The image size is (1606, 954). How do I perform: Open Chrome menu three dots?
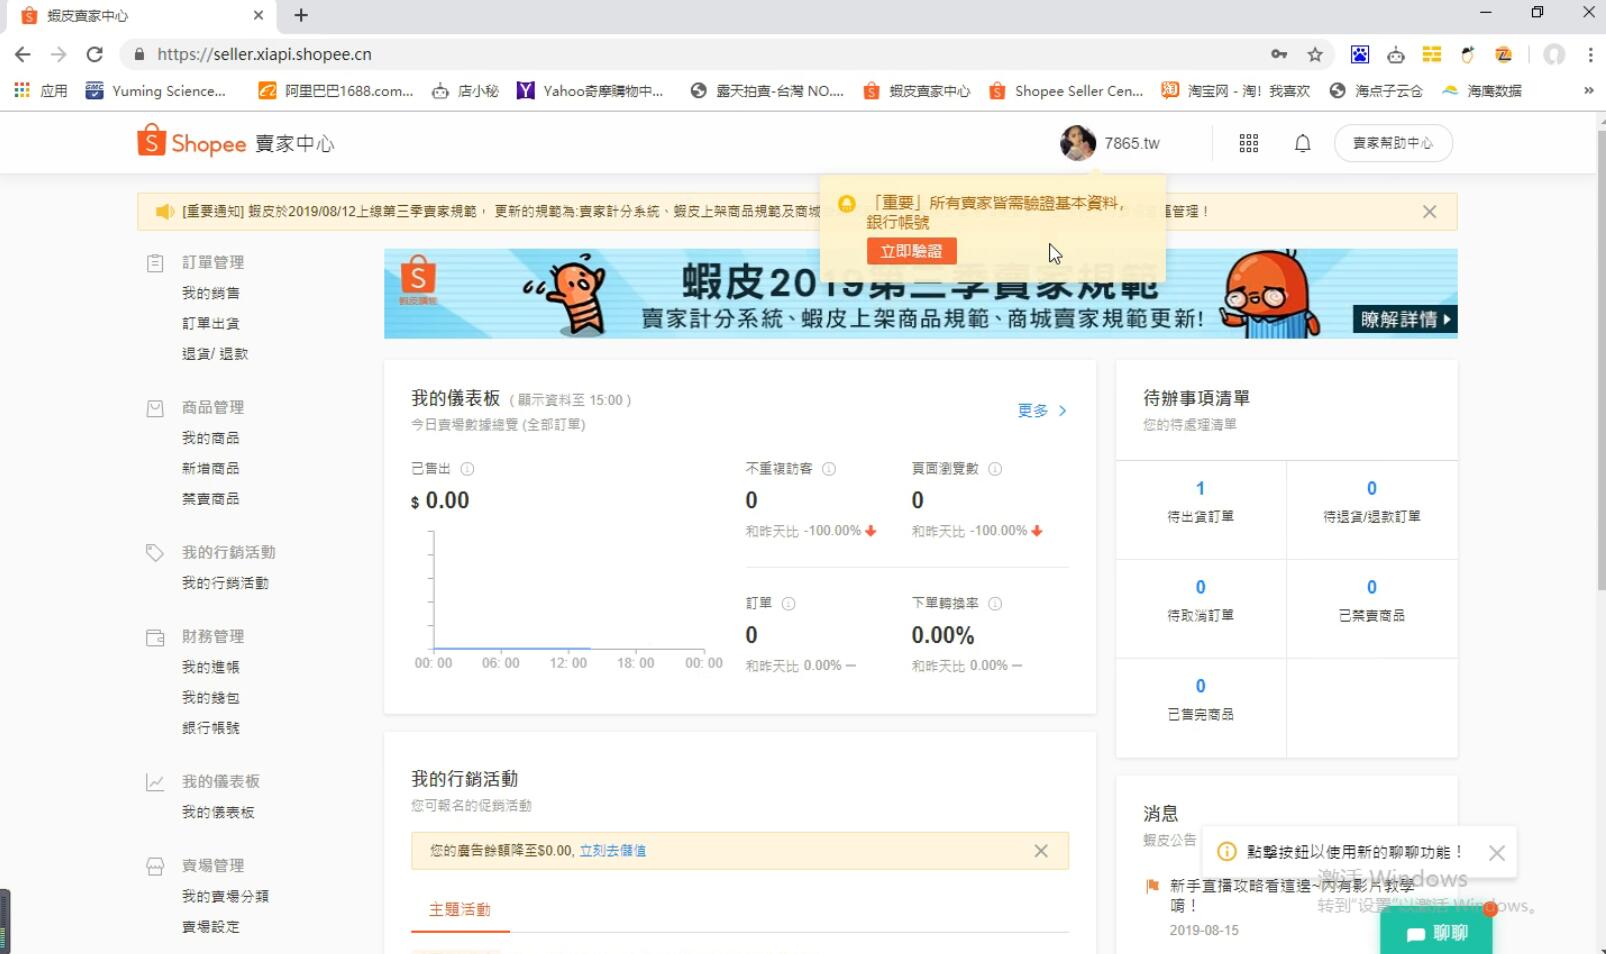1590,54
